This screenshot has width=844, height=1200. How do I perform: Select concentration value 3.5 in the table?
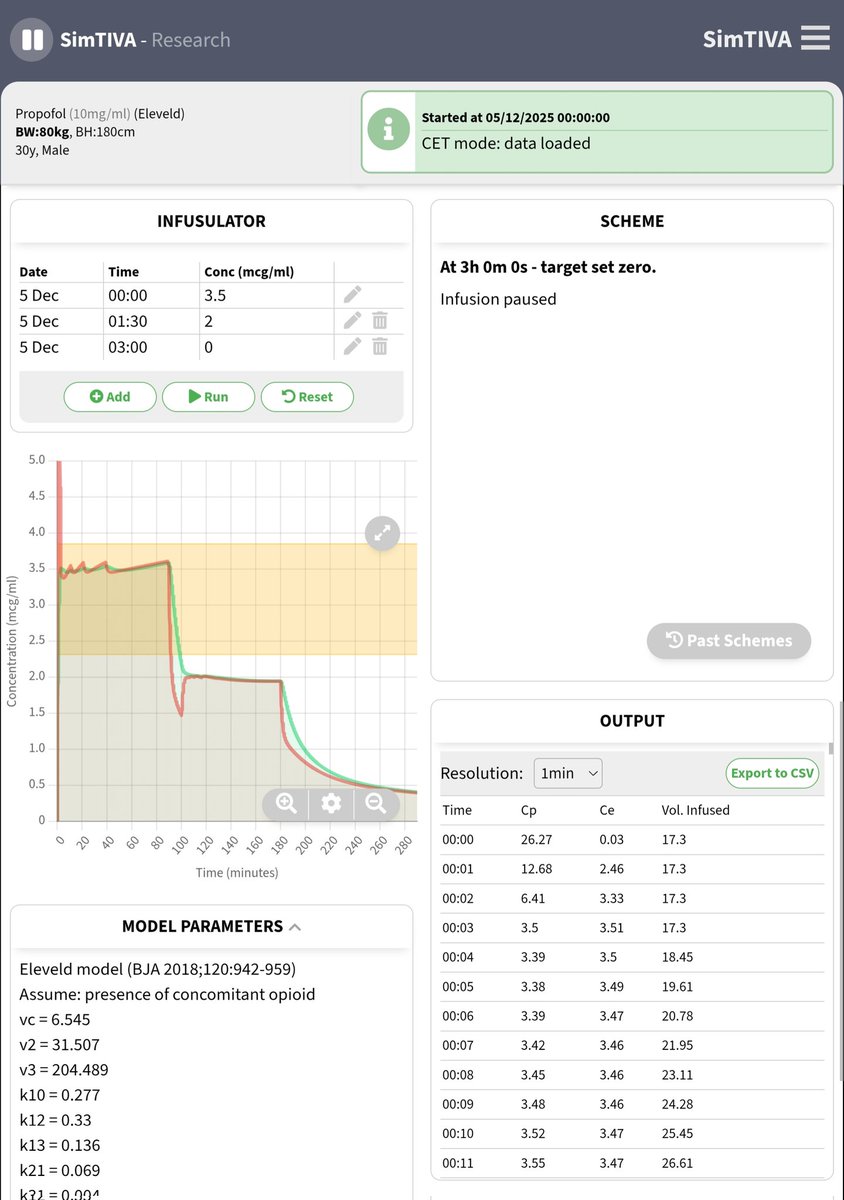coord(215,295)
